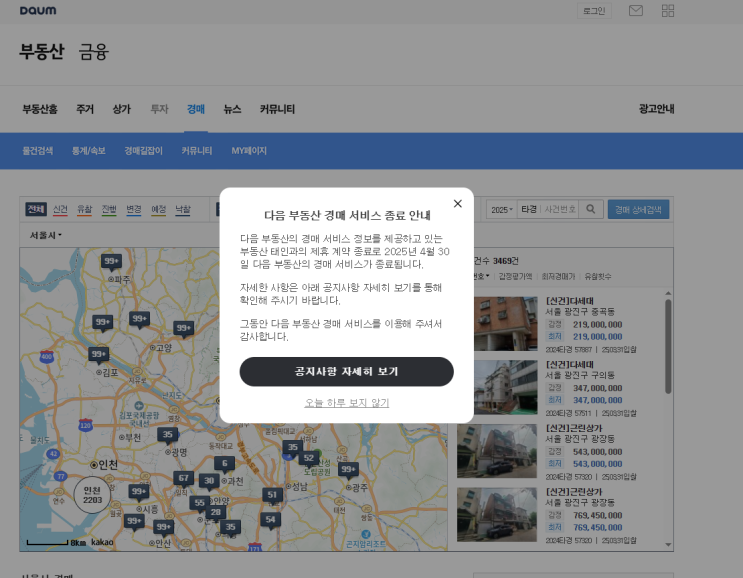Toggle the 유찰 filter
743x578 pixels.
pos(84,210)
